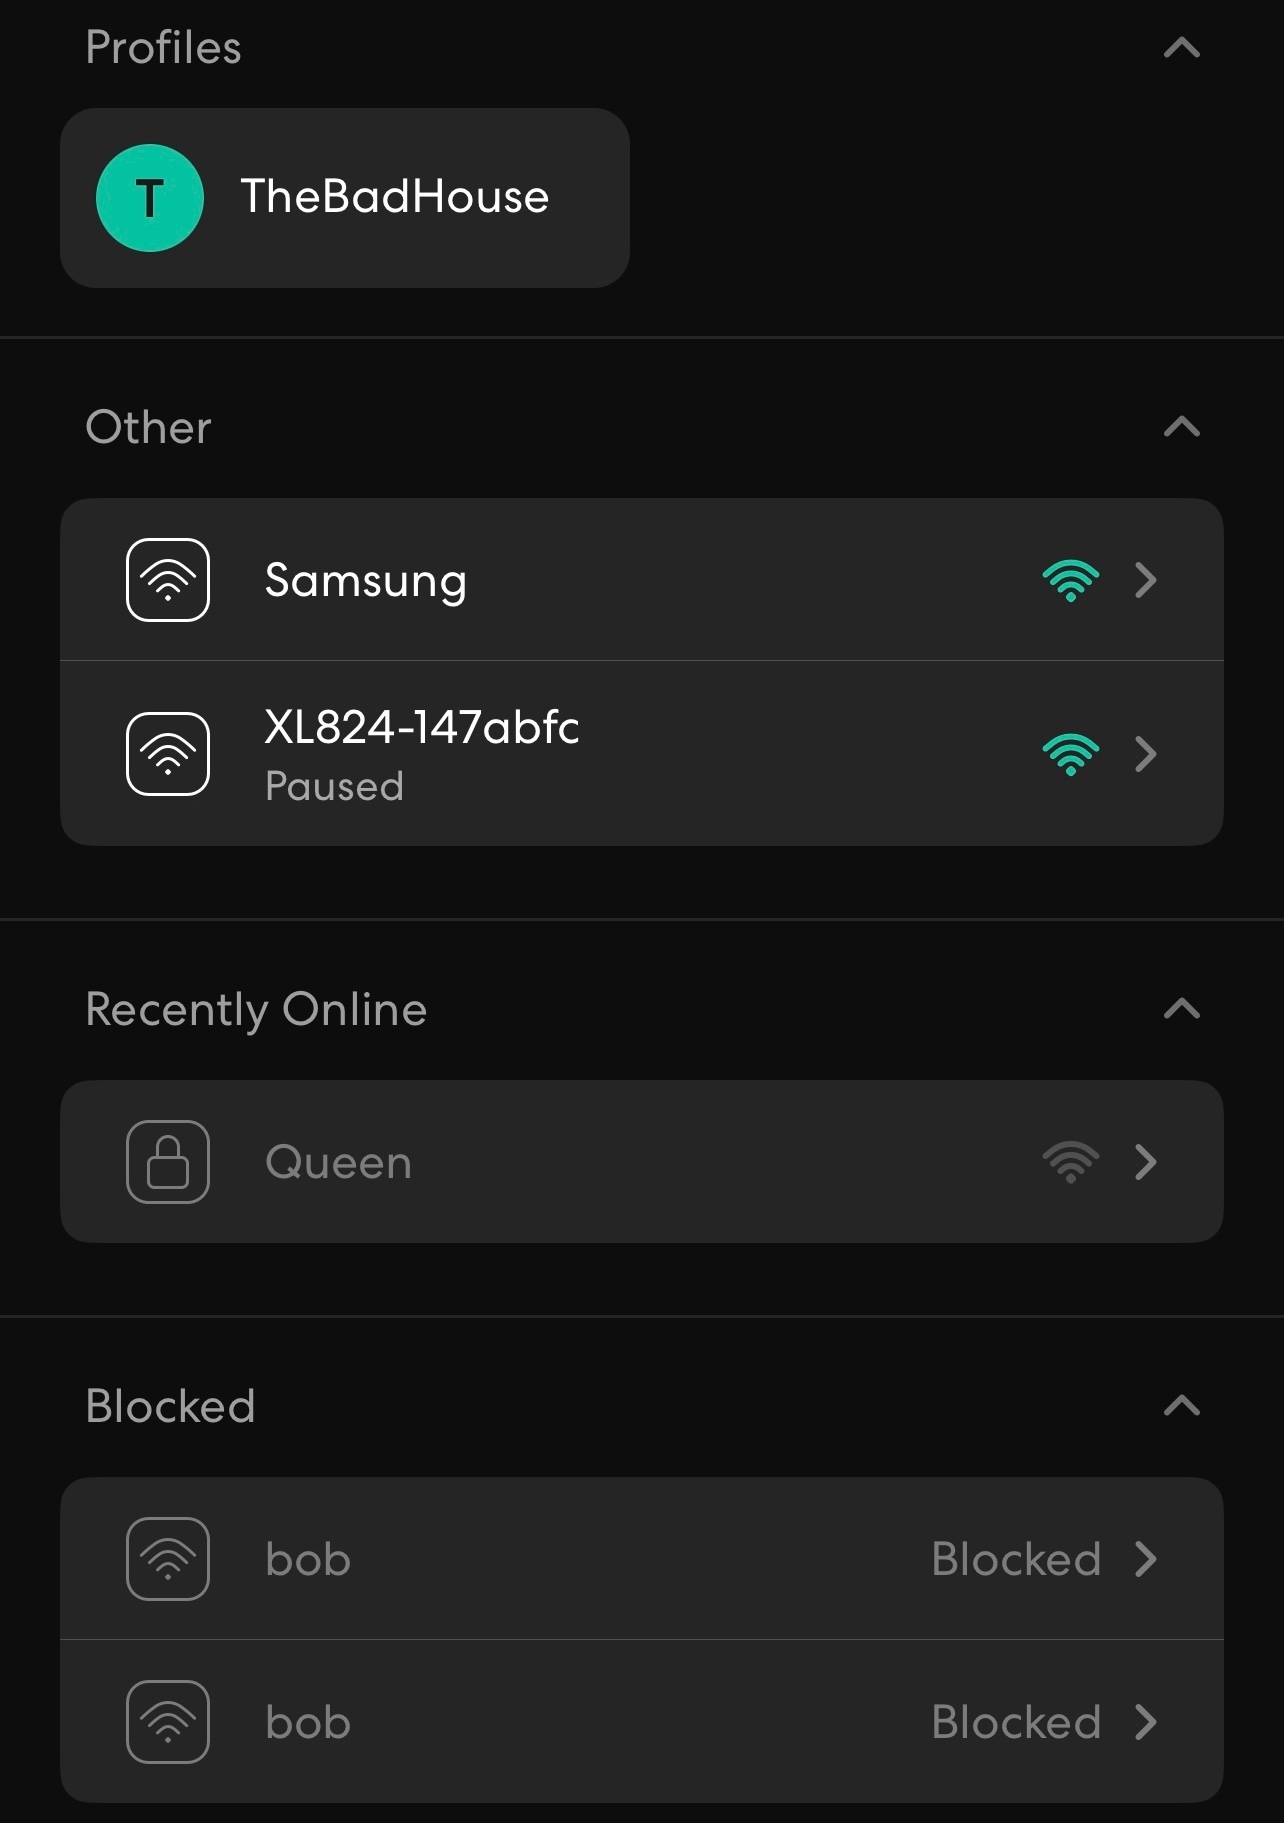Collapse the Profiles section
The image size is (1284, 1823).
pyautogui.click(x=1182, y=48)
